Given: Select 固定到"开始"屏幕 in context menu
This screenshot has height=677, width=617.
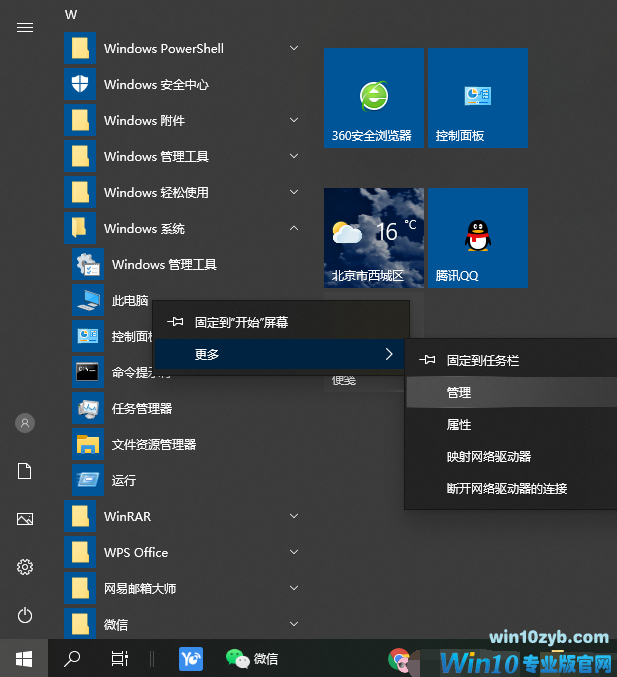Looking at the screenshot, I should [x=281, y=322].
